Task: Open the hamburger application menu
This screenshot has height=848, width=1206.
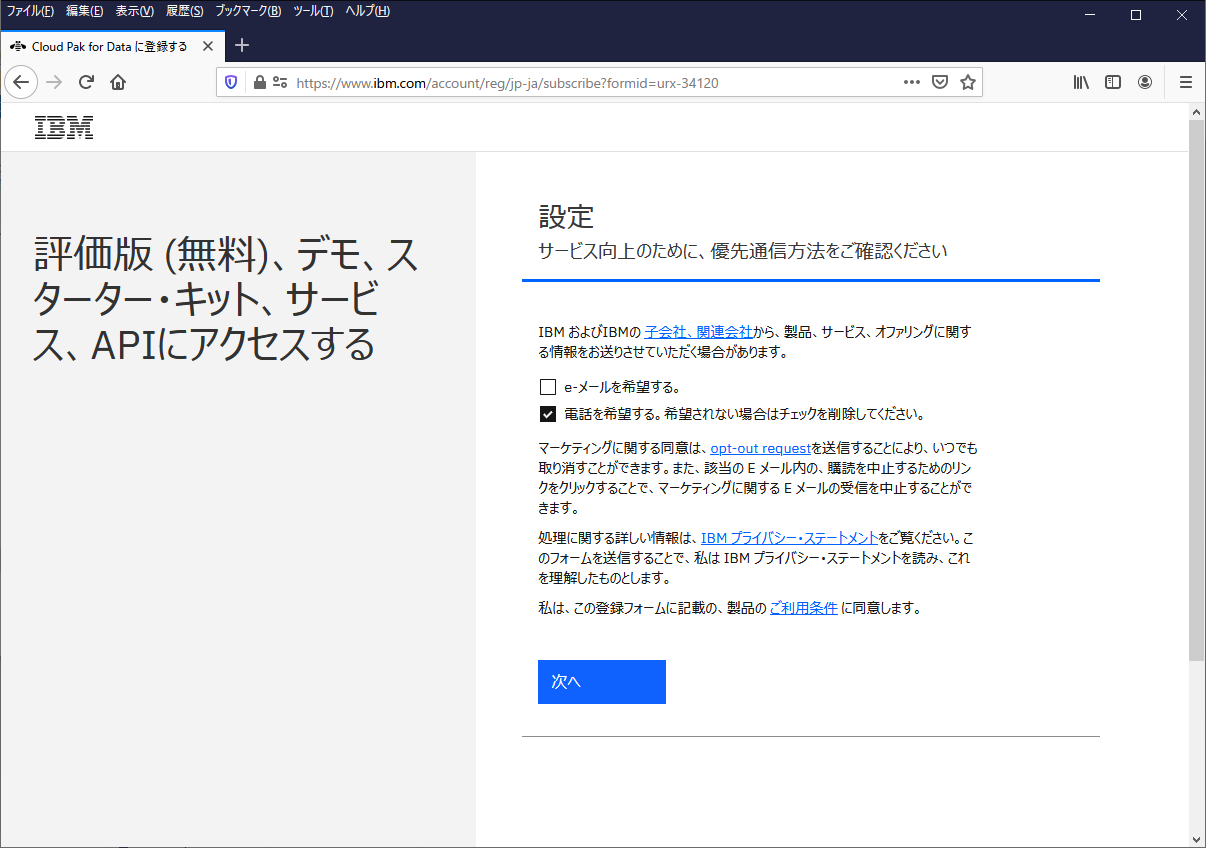Action: click(1186, 82)
